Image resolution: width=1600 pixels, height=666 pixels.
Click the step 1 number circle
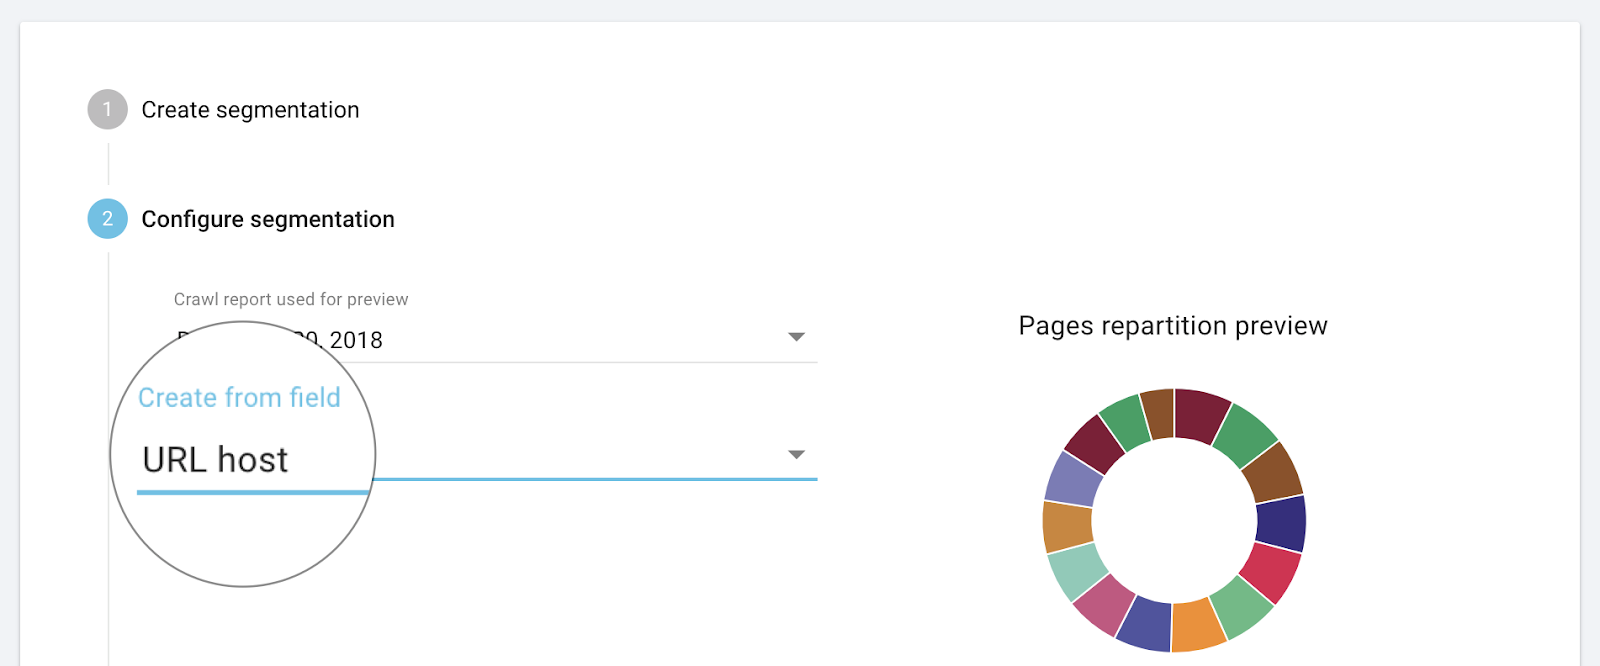107,110
